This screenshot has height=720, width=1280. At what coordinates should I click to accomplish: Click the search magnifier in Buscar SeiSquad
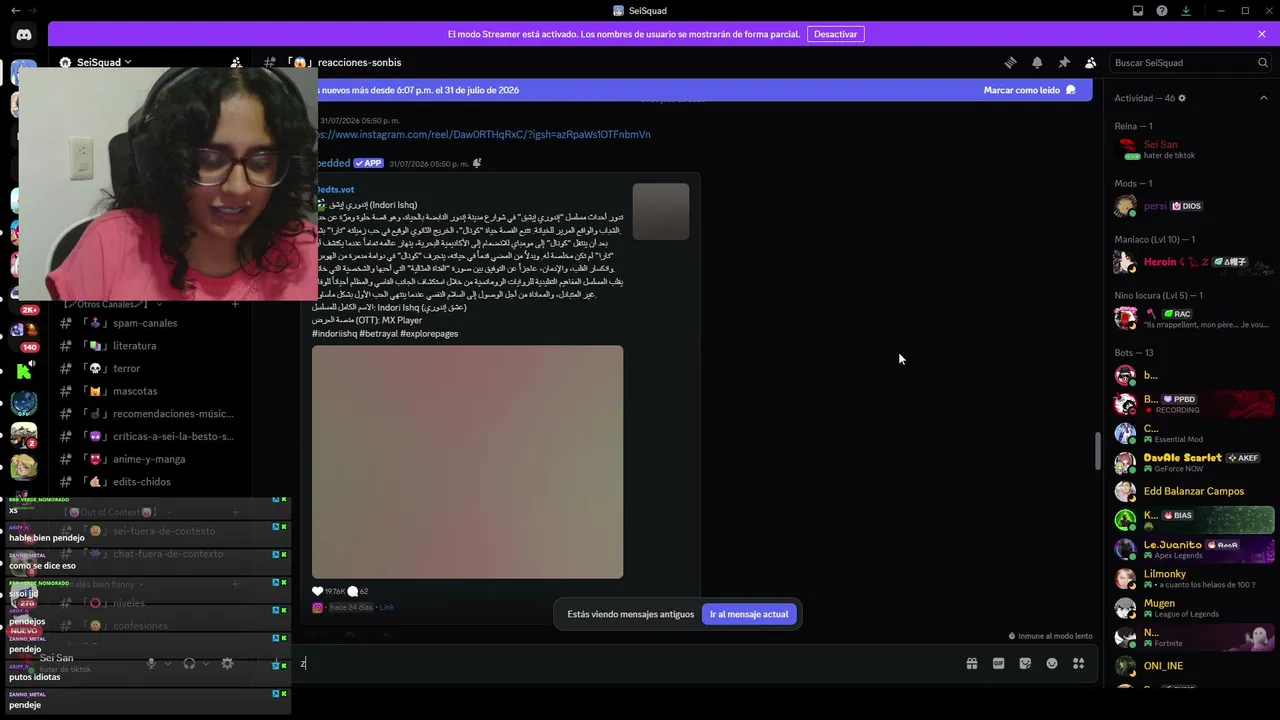pos(1263,62)
